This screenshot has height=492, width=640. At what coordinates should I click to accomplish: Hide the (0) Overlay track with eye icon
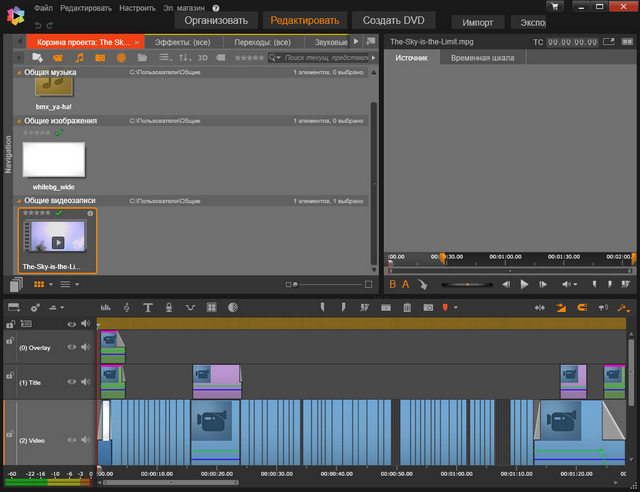(x=72, y=347)
